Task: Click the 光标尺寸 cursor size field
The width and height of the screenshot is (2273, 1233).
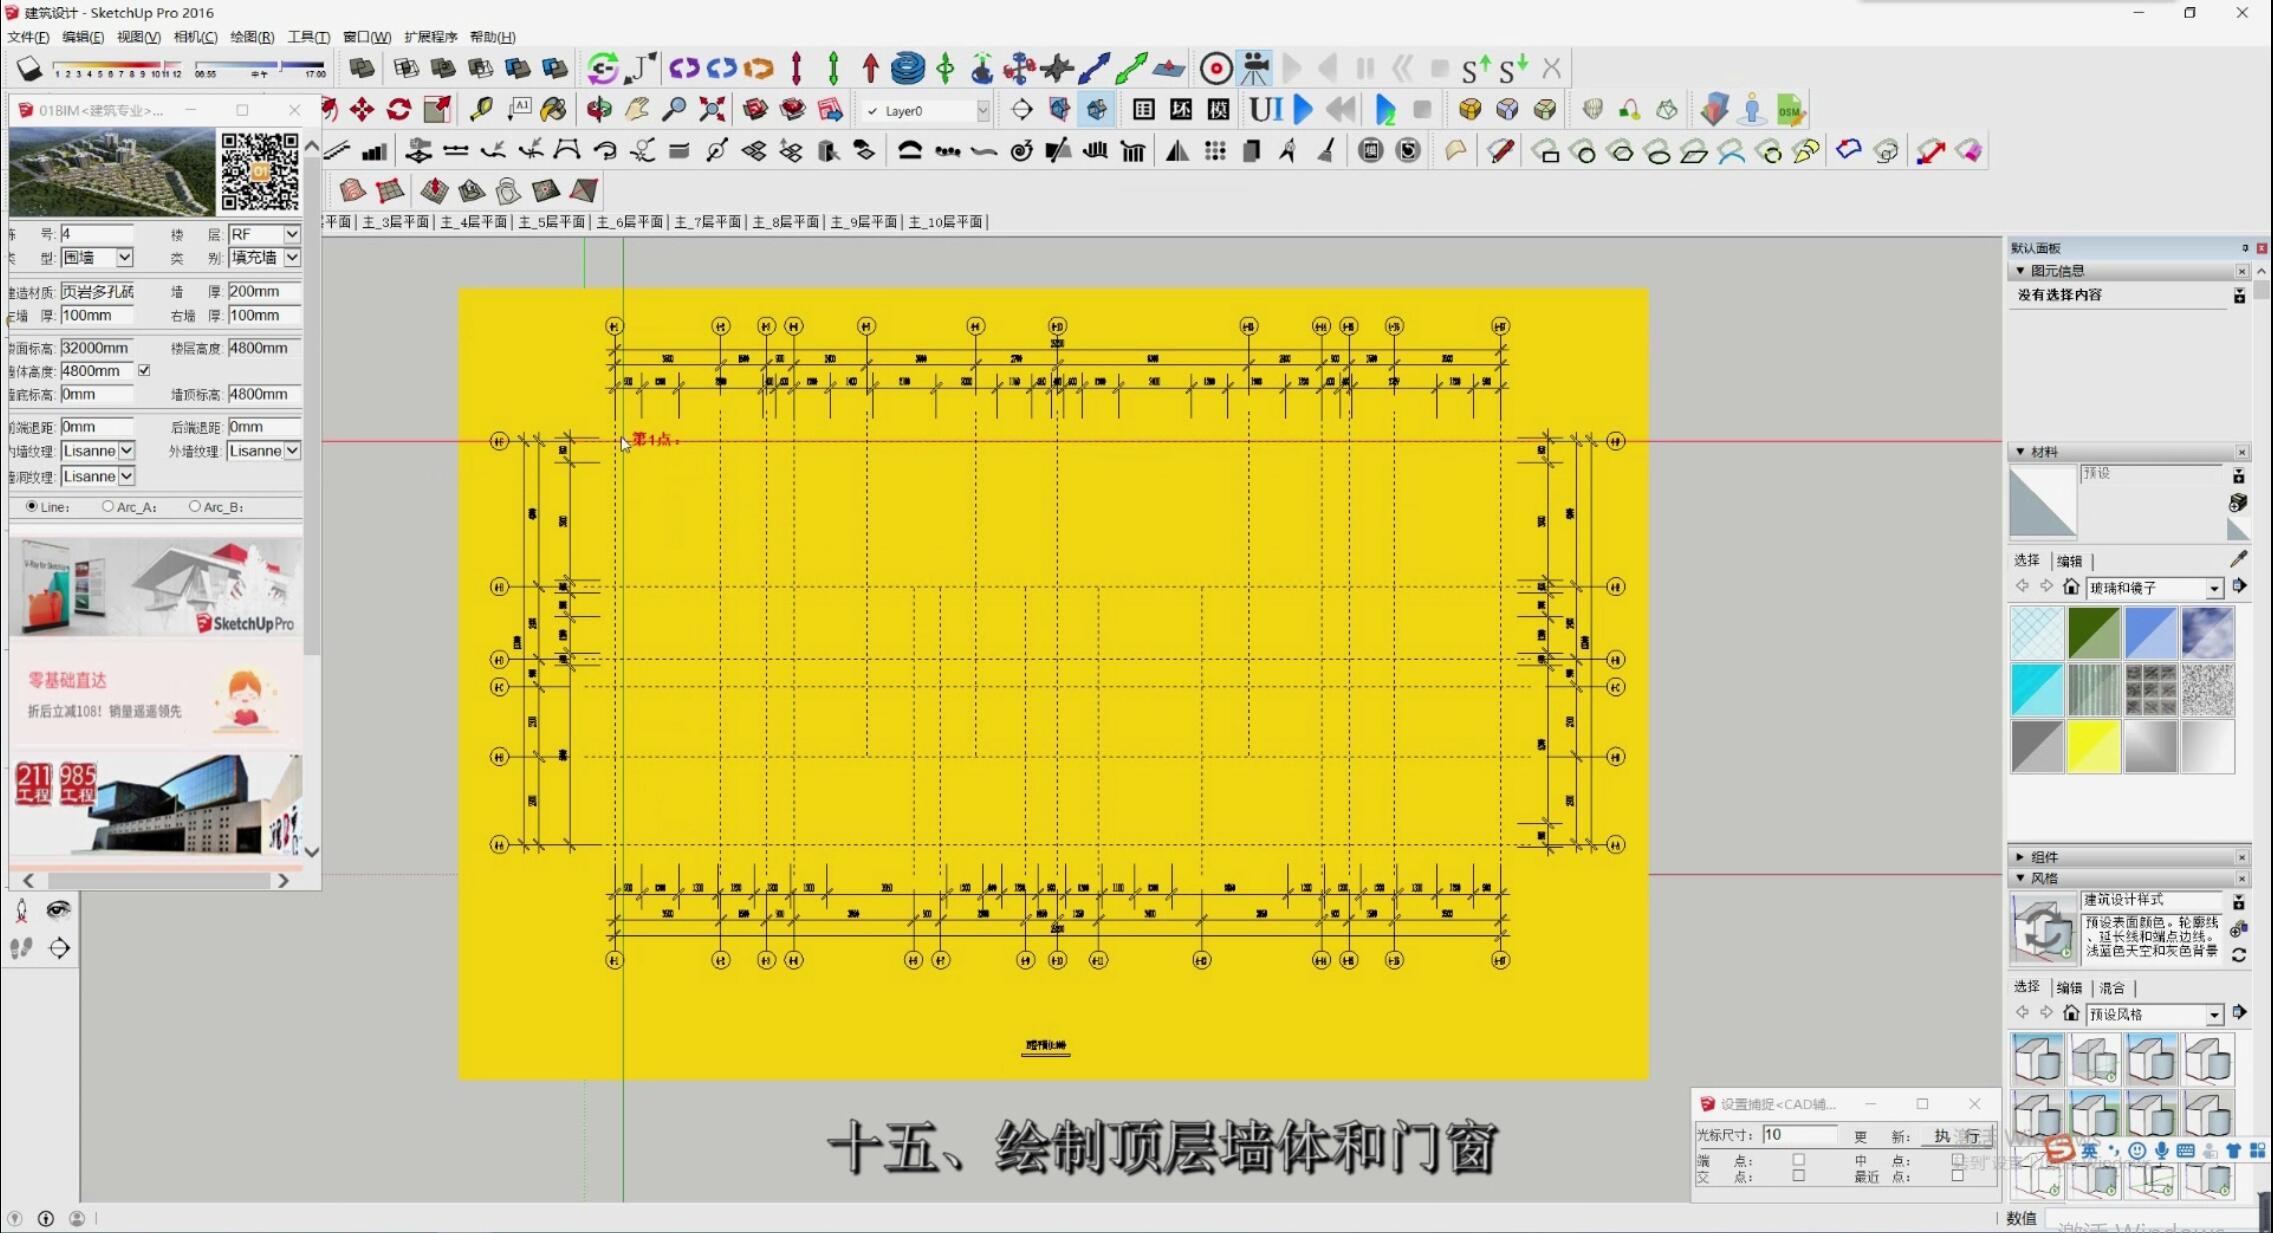Action: [1799, 1135]
